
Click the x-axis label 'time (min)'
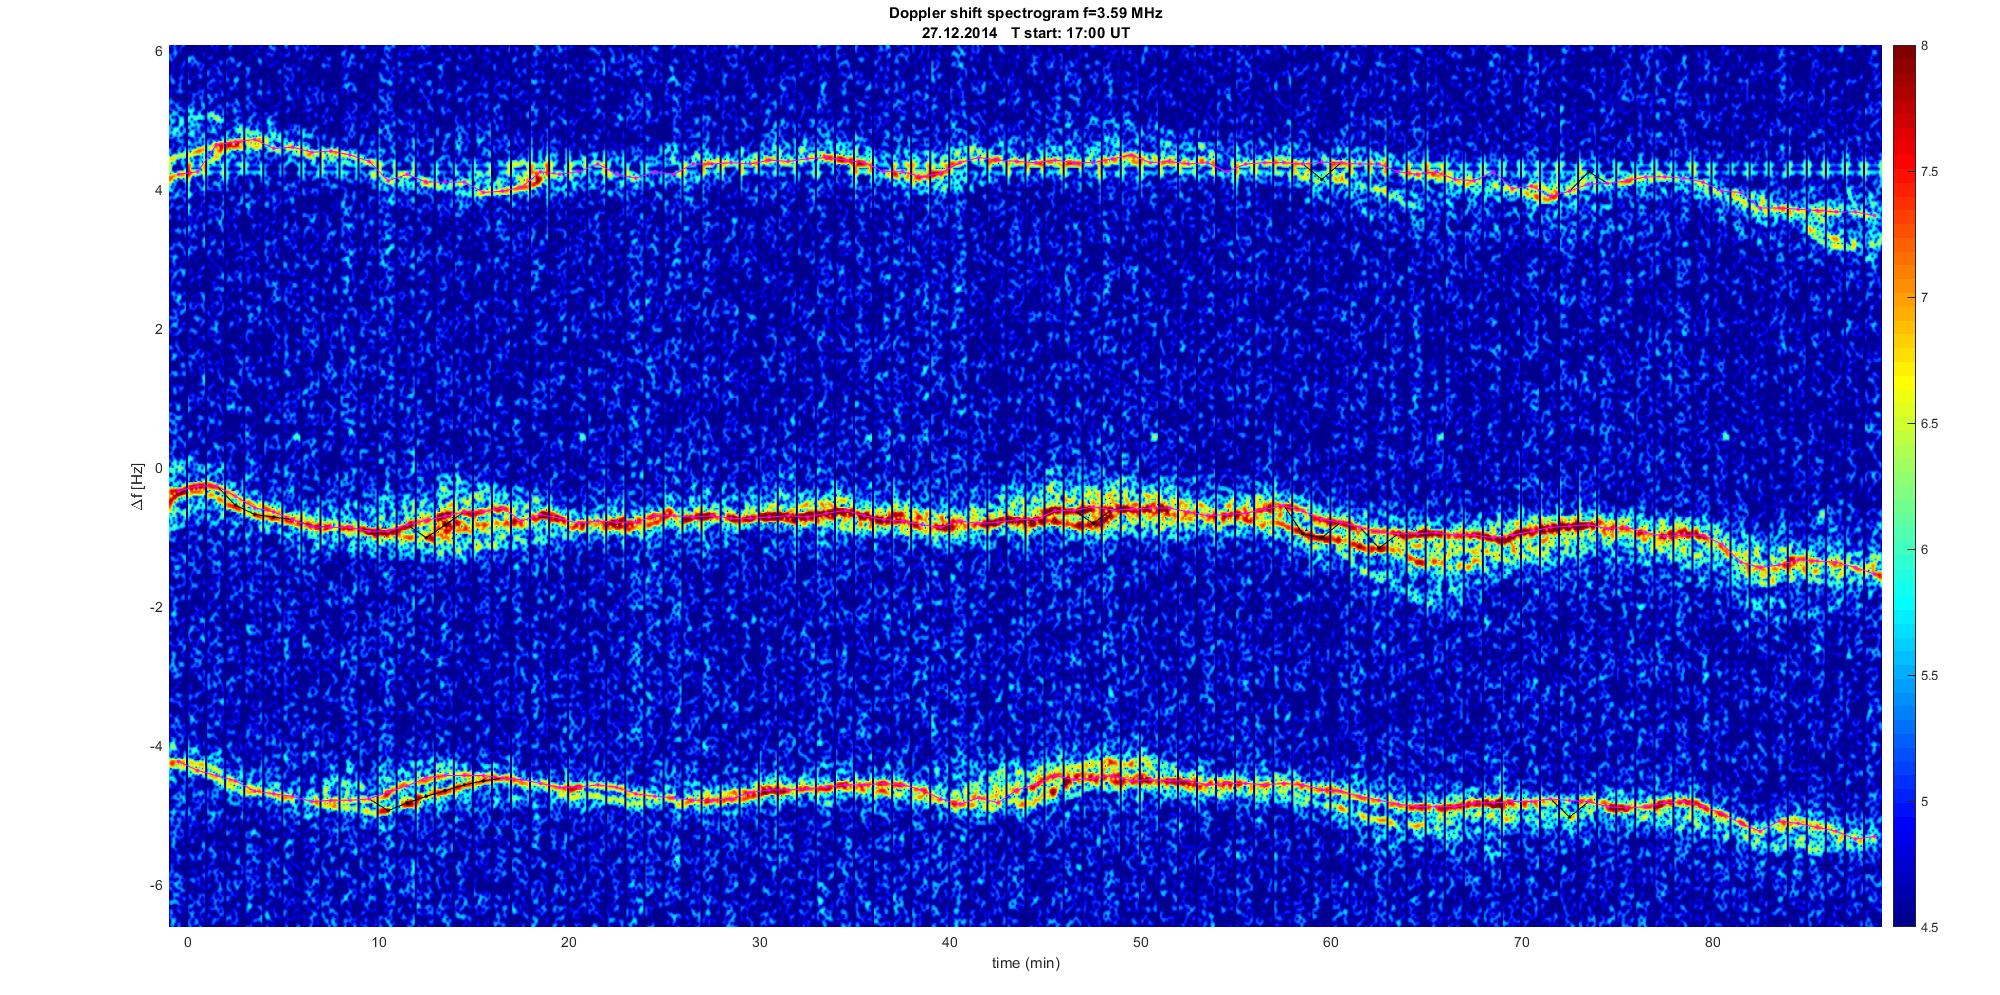(1025, 963)
